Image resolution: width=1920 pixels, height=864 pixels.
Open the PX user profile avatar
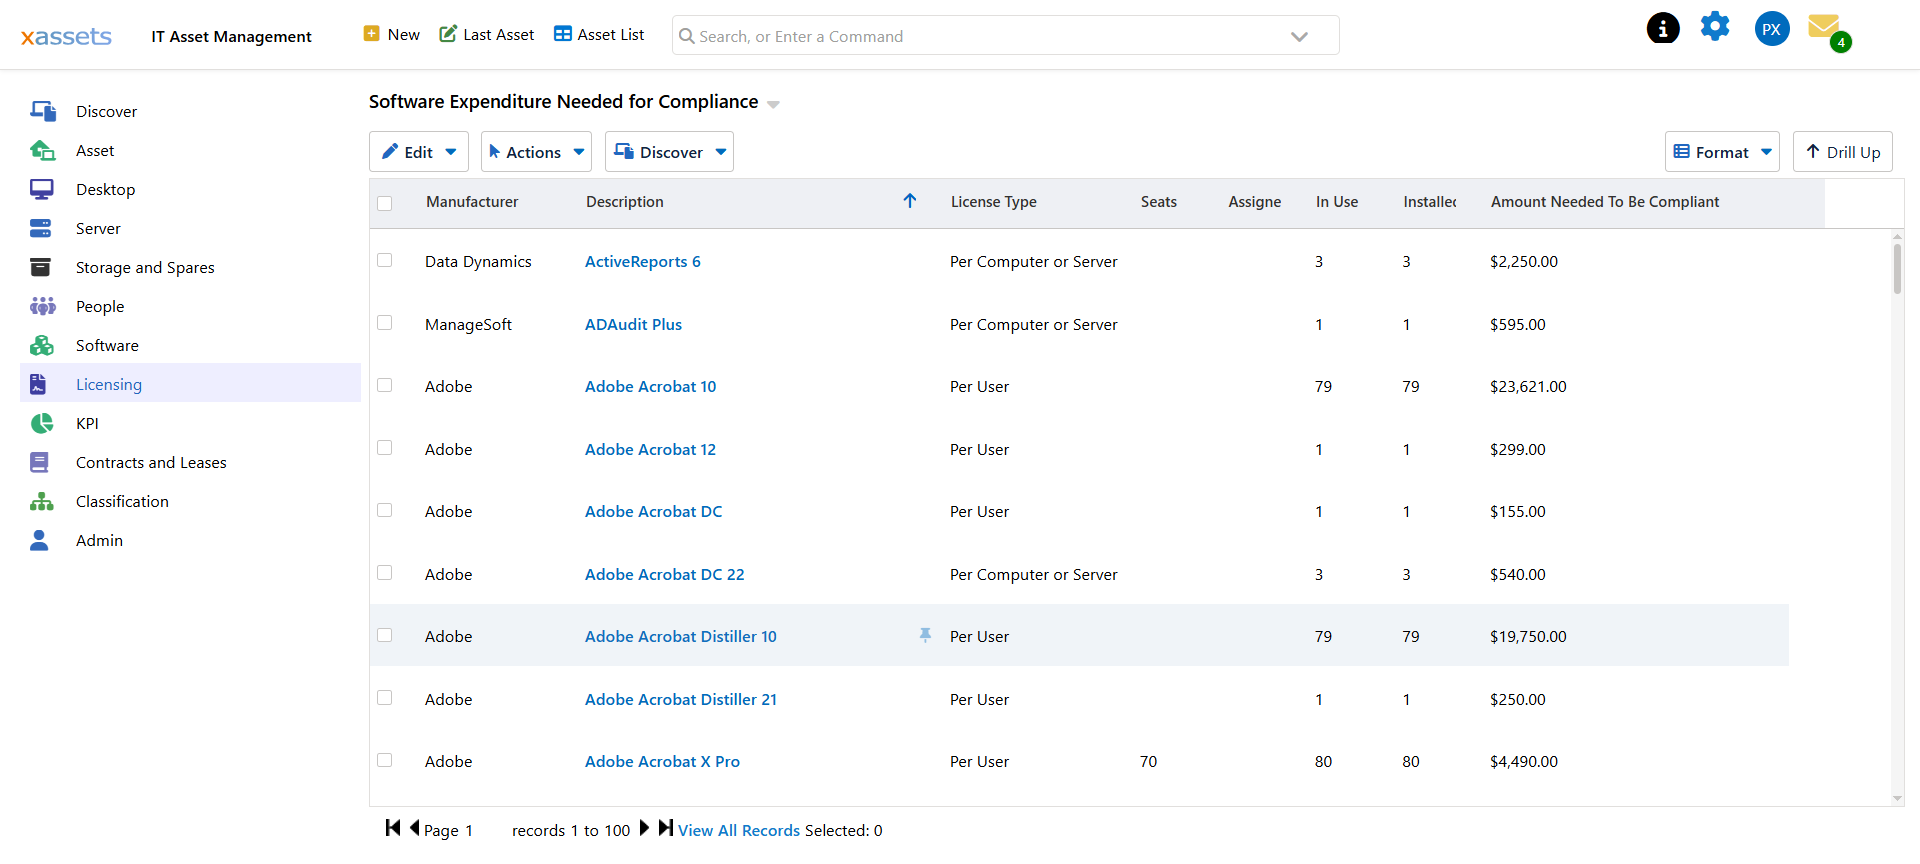pos(1772,29)
